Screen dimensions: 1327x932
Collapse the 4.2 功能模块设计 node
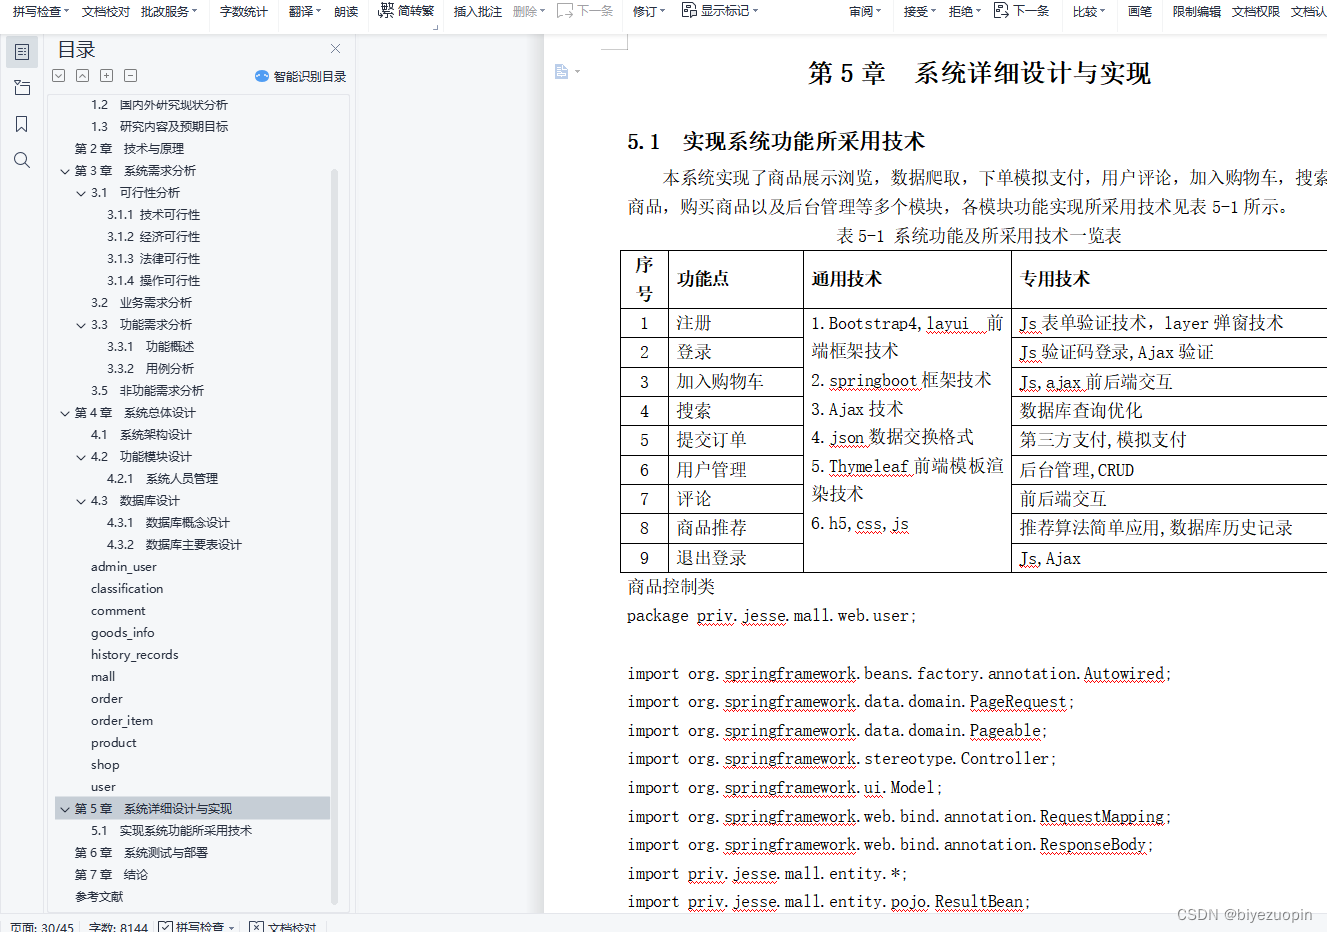81,457
